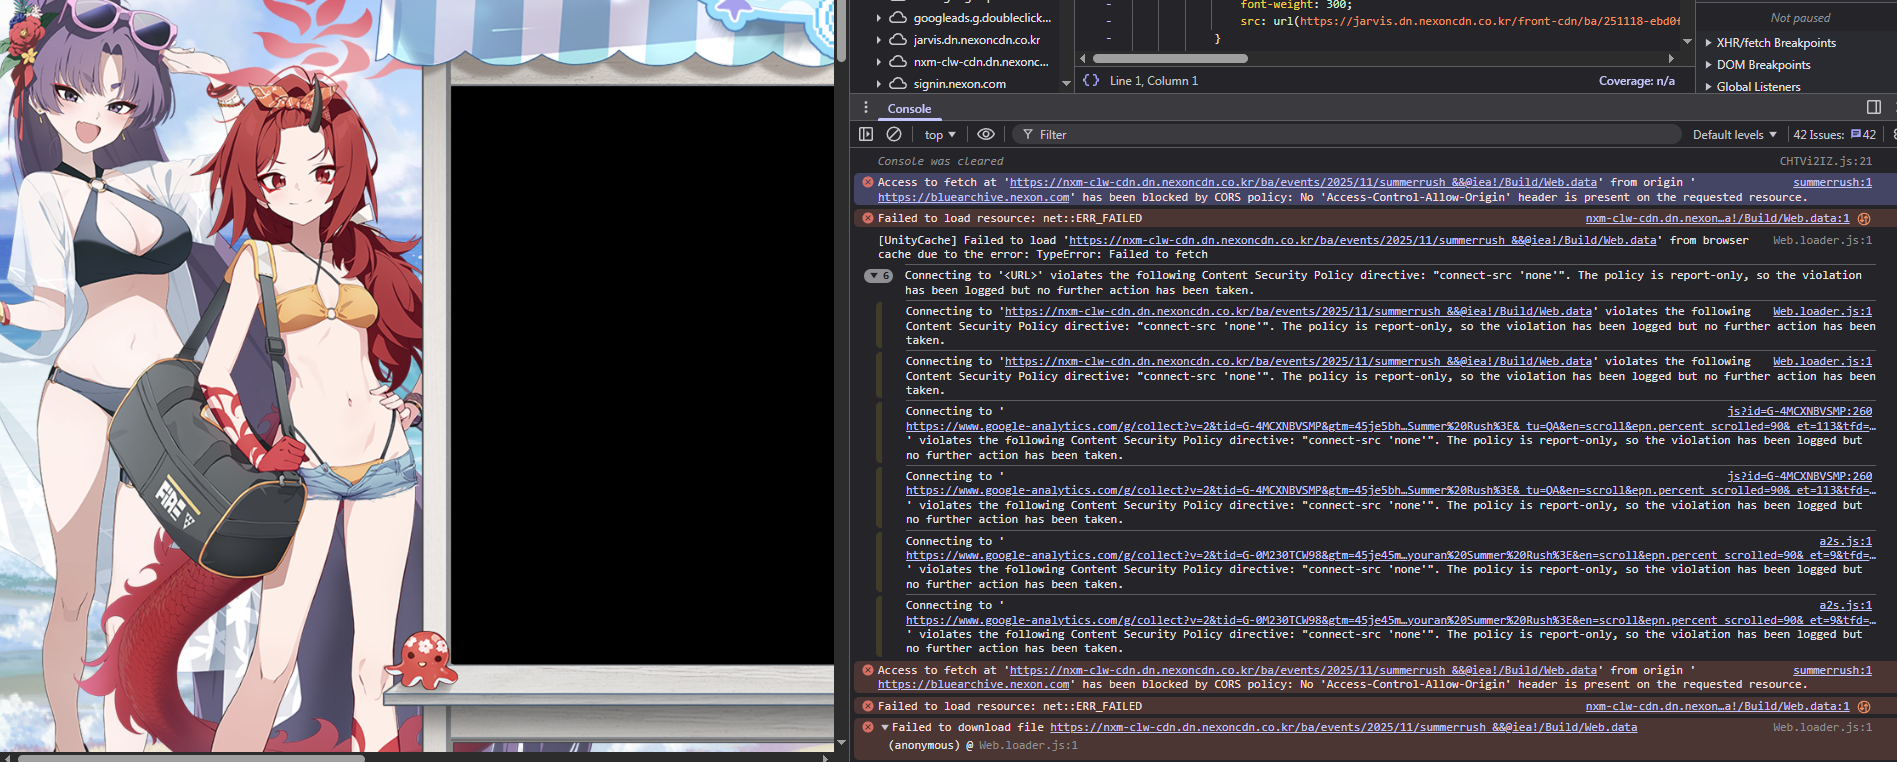Open the first nxm-clw-cdn Web.data:1 source link
Screen dimensions: 1897x762
click(1717, 218)
